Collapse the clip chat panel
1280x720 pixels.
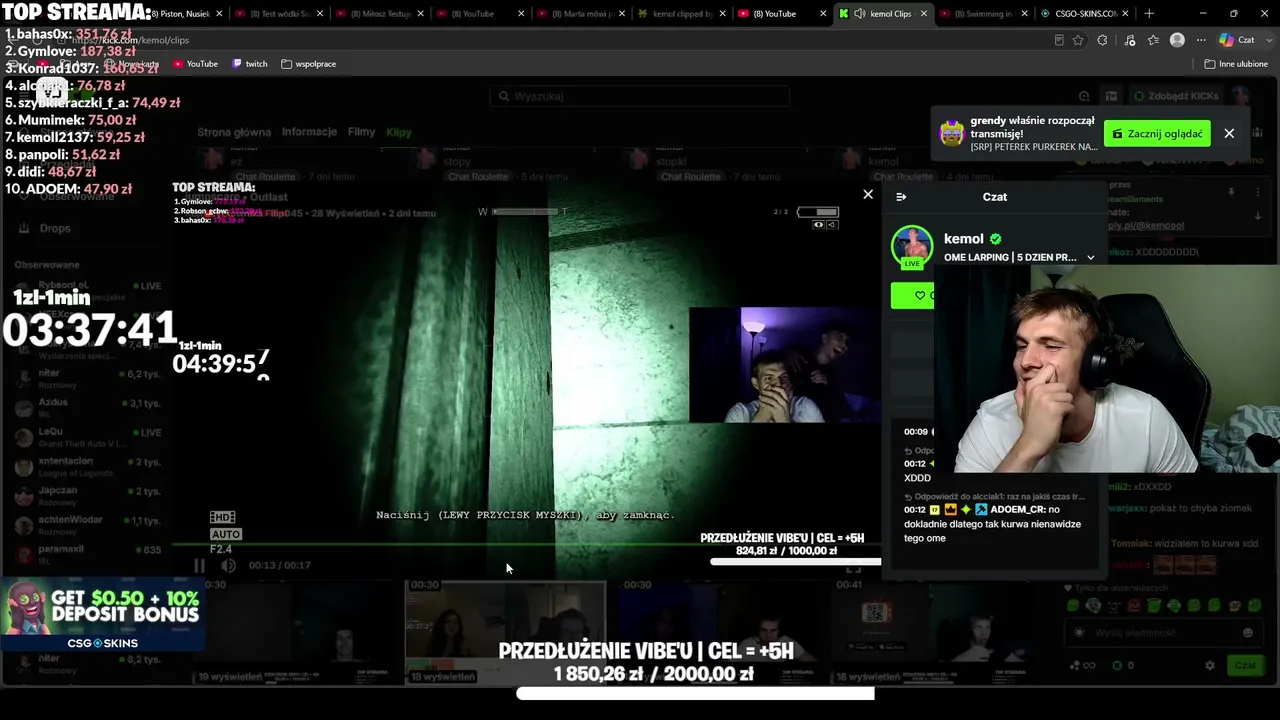pos(901,197)
